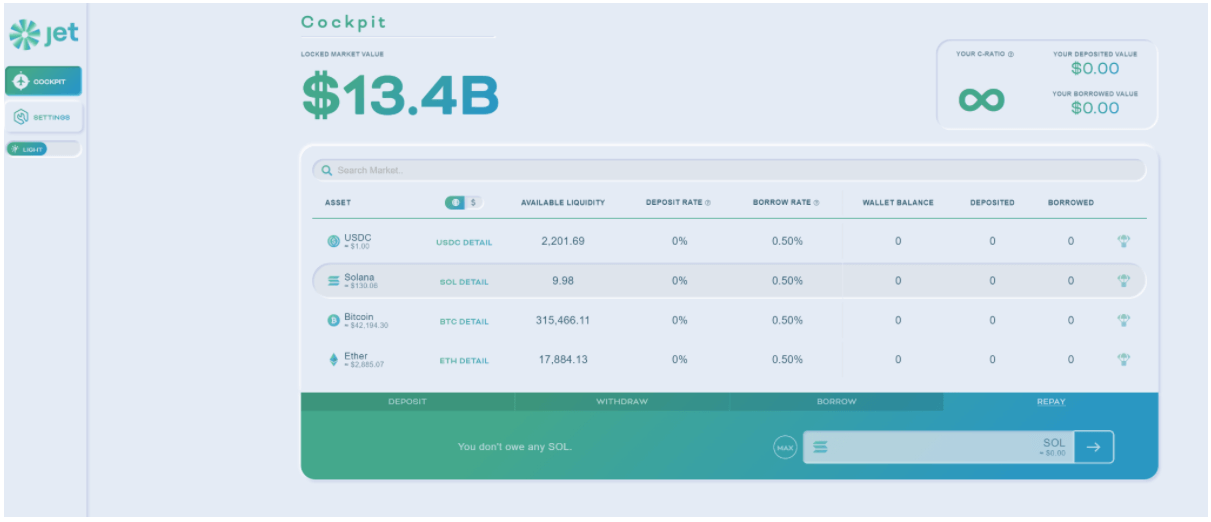Viewport: 1211px width, 522px height.
Task: Open Settings from the sidebar
Action: pos(43,117)
